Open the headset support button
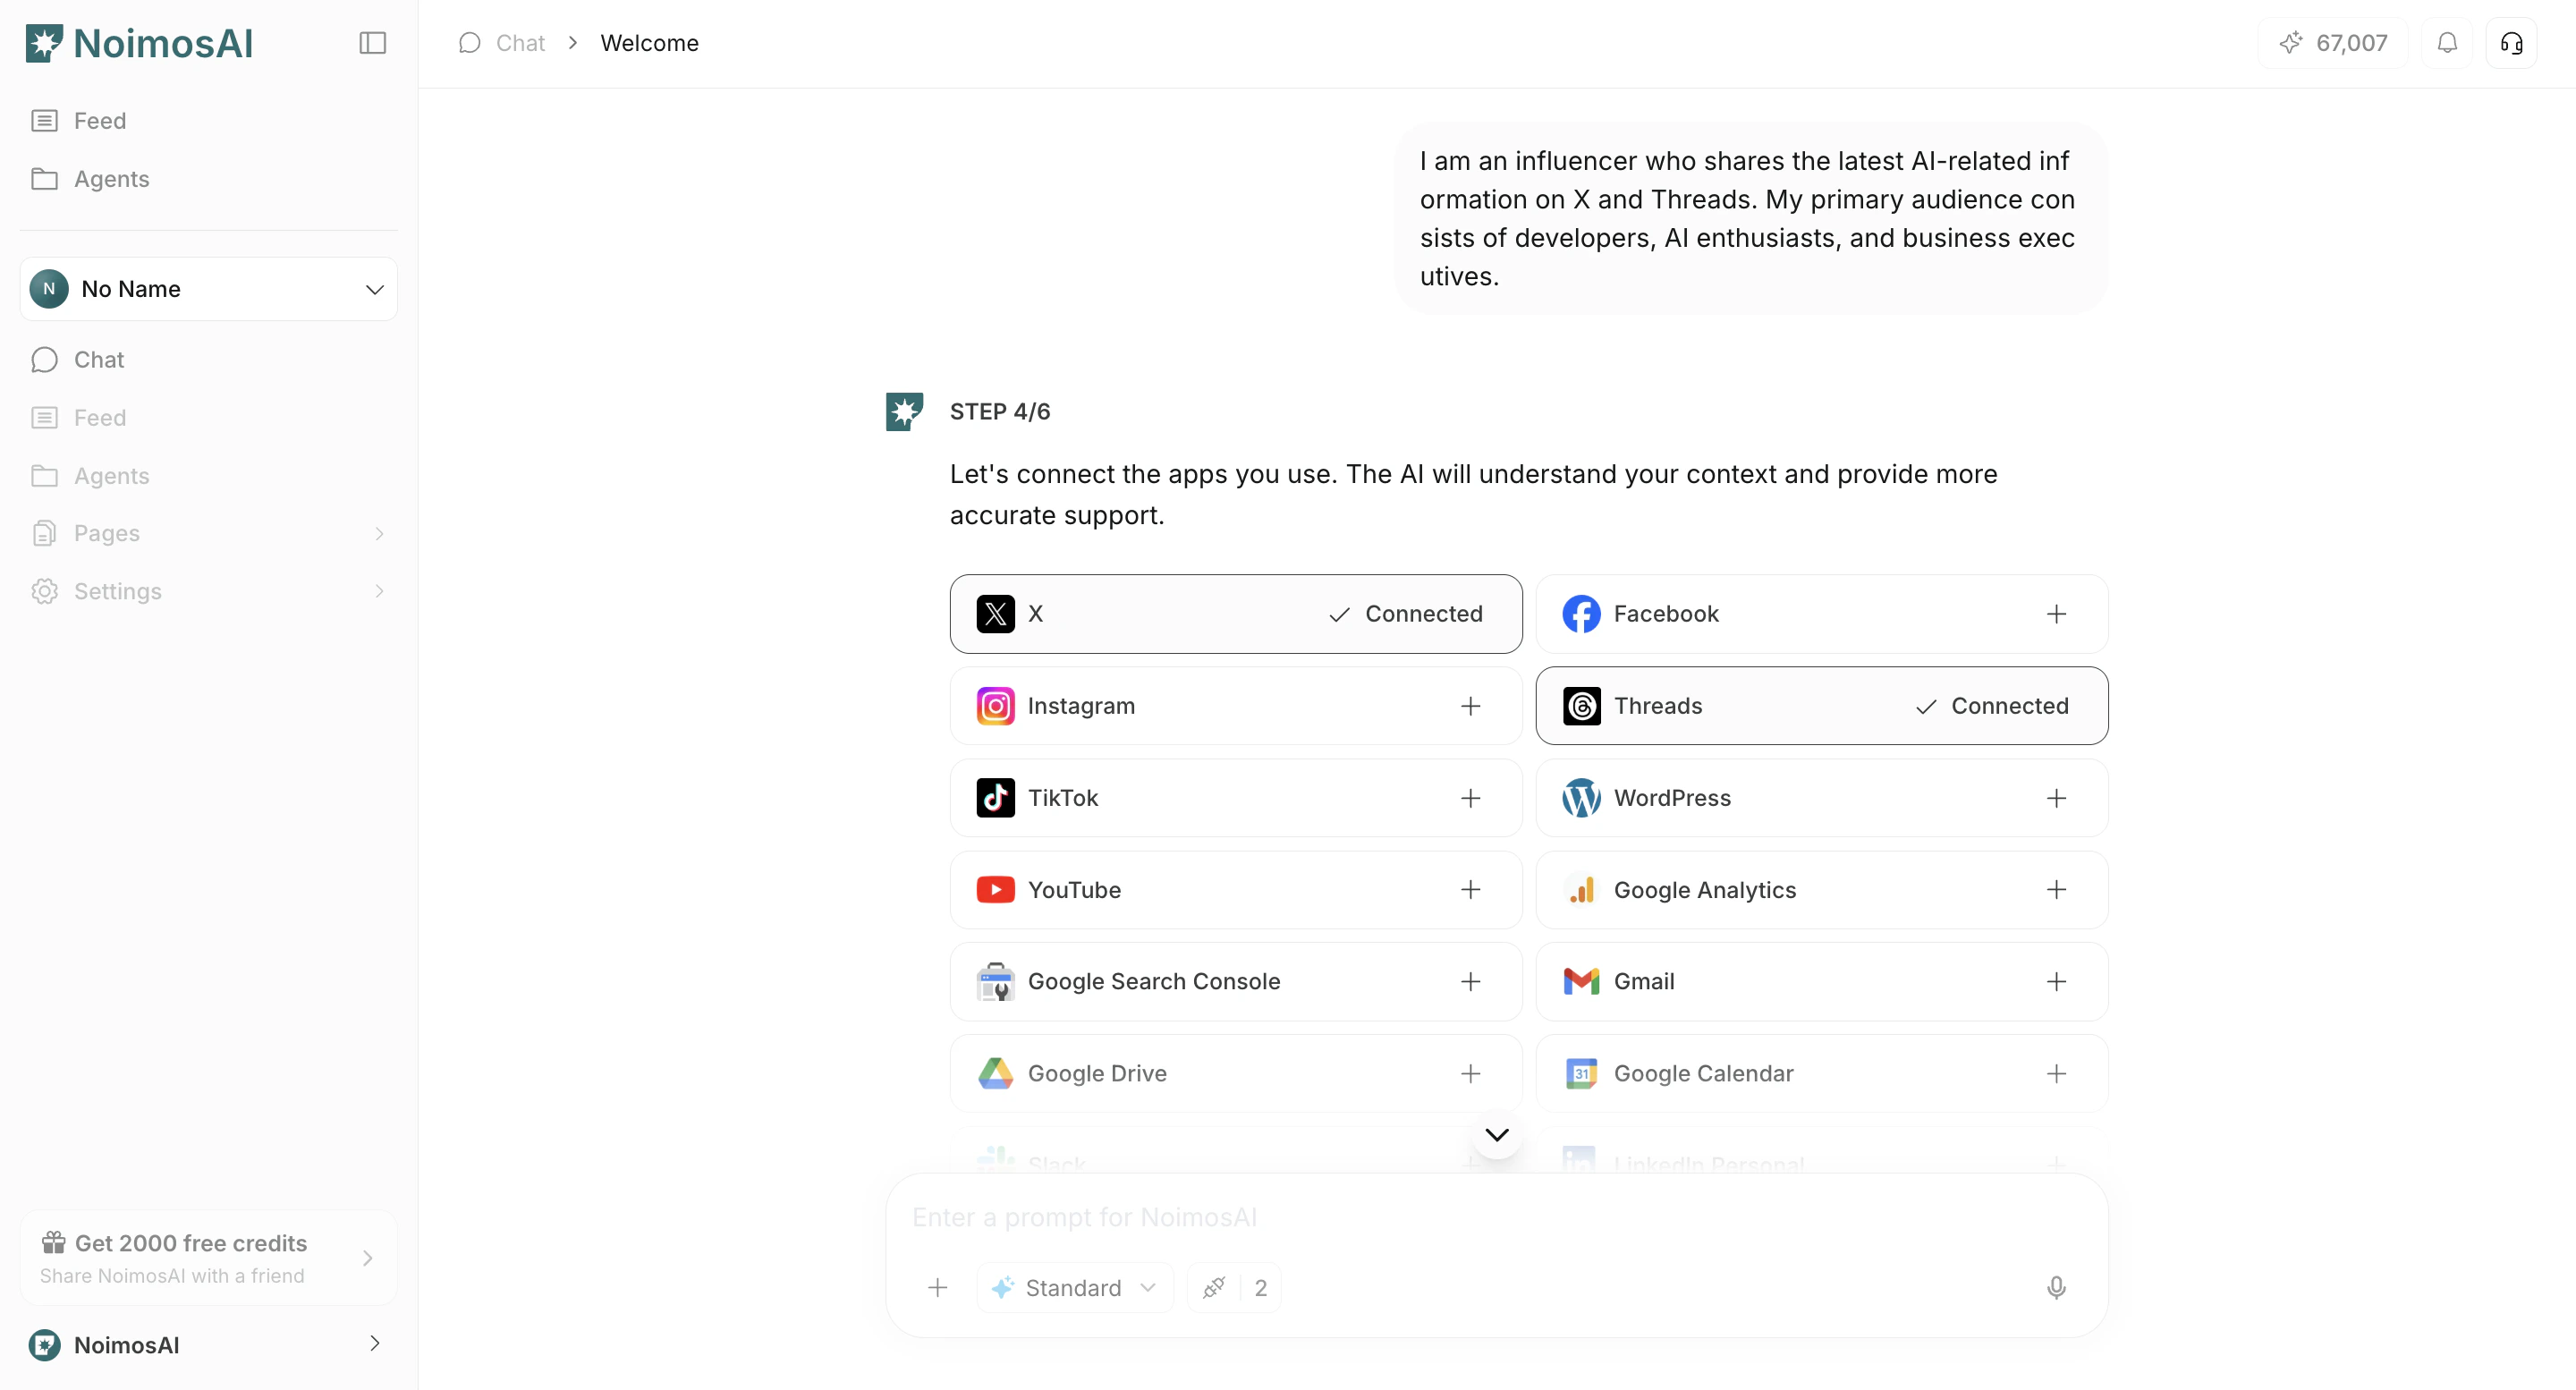The image size is (2576, 1390). point(2512,43)
